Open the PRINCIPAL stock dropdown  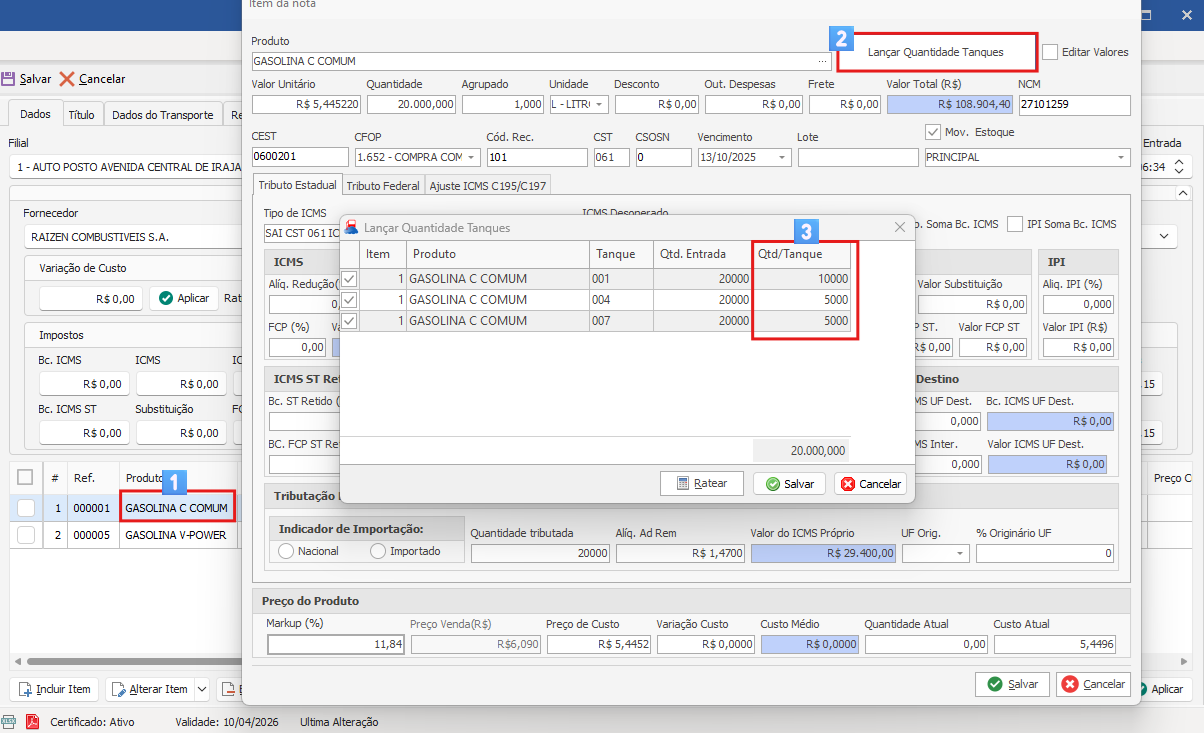coord(1120,157)
